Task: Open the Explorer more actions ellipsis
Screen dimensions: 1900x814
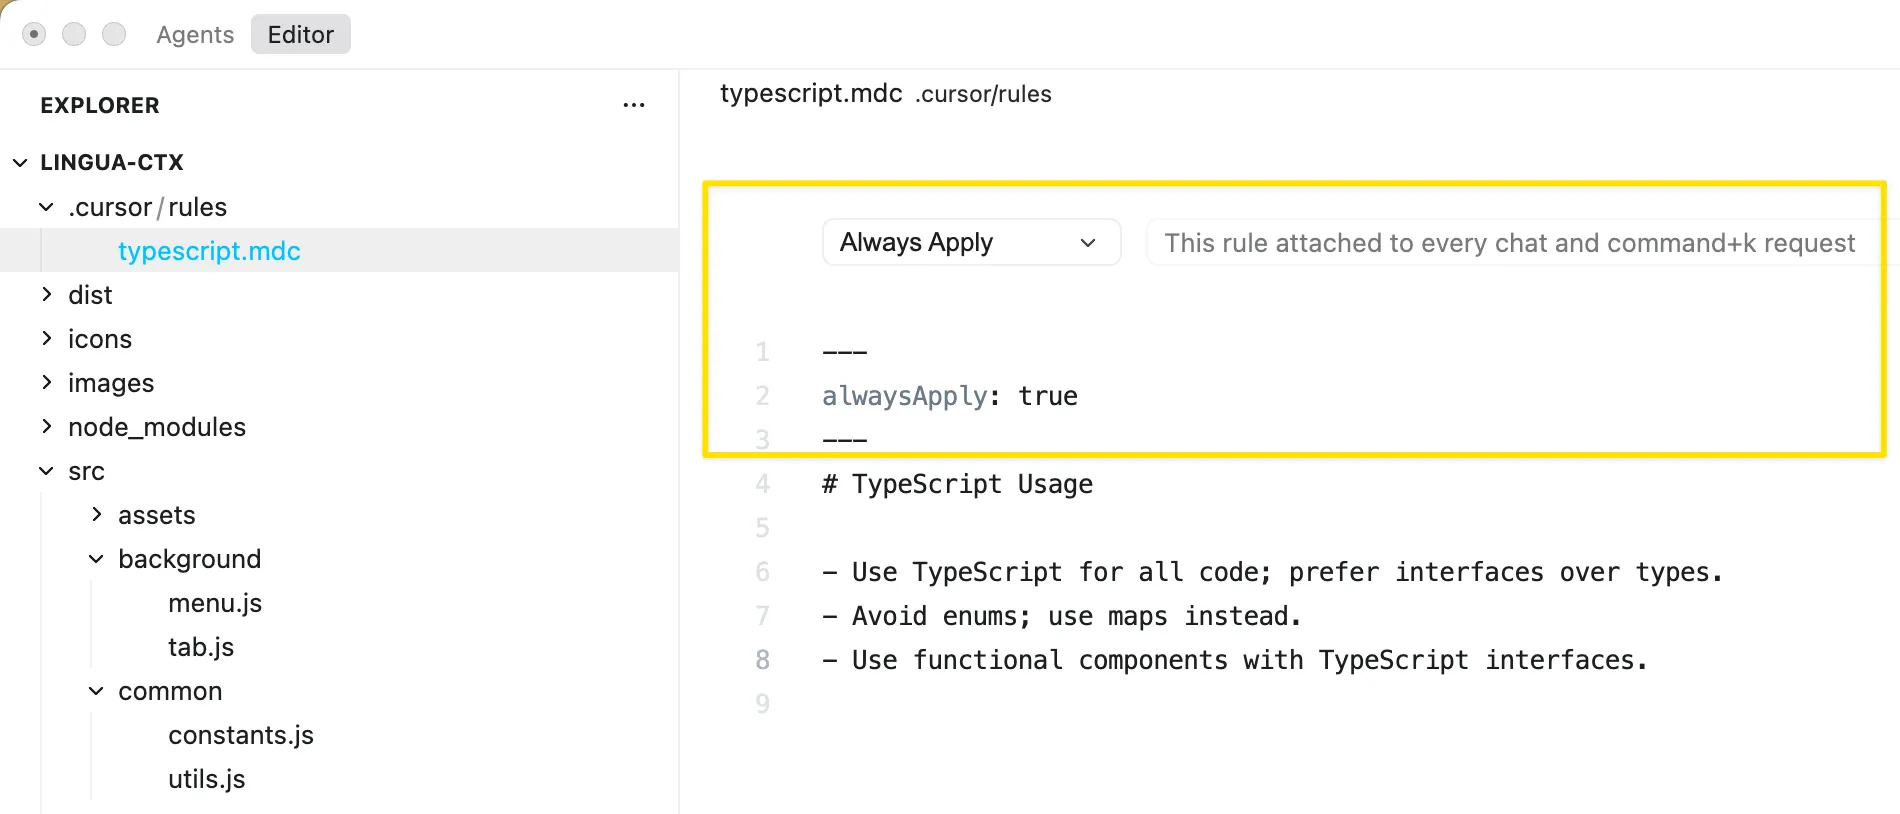Action: pyautogui.click(x=633, y=105)
